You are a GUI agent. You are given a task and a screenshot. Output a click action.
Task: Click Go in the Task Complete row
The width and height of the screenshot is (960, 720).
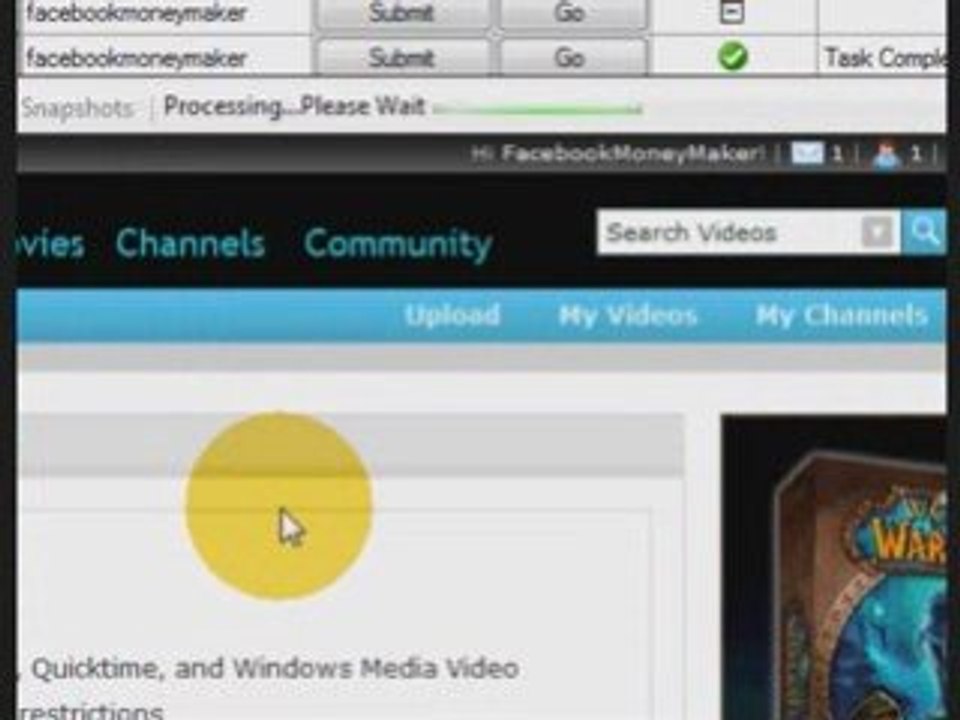click(x=570, y=58)
